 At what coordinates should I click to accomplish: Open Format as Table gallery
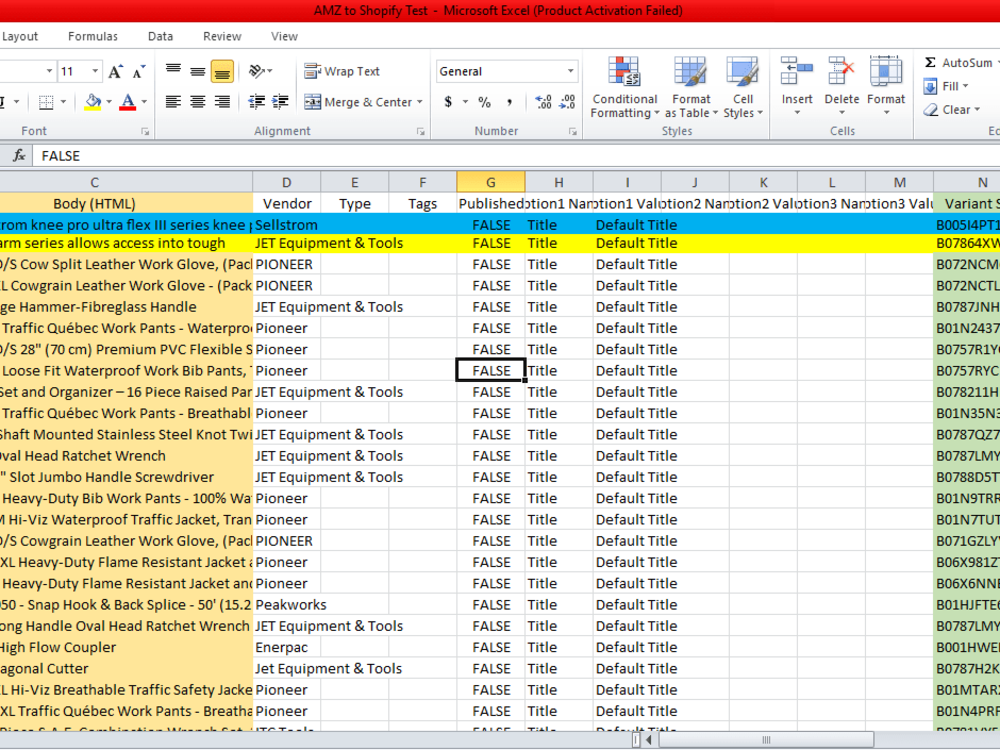pyautogui.click(x=691, y=87)
